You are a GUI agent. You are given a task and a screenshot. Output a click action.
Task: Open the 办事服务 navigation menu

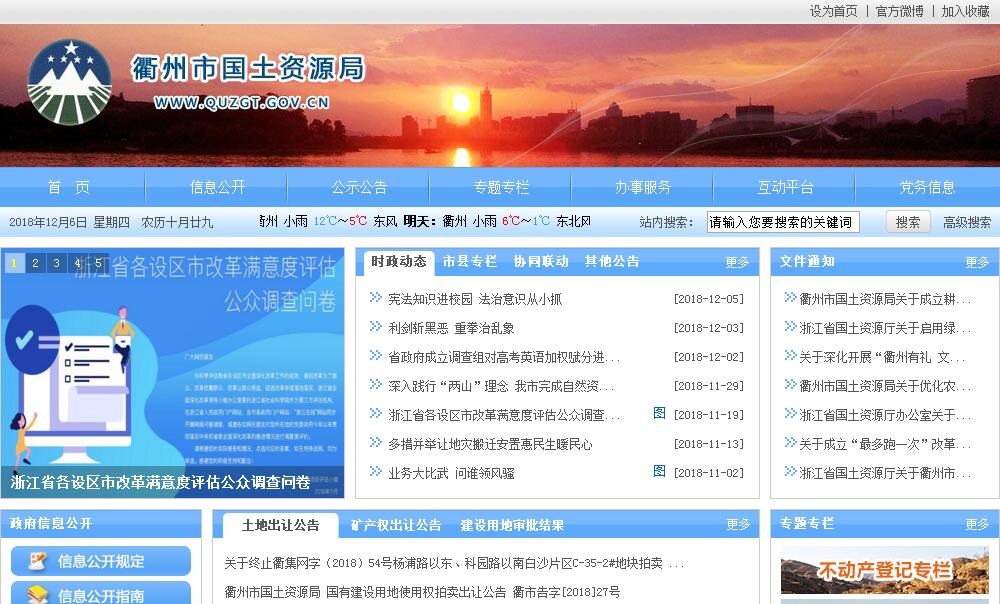(642, 187)
